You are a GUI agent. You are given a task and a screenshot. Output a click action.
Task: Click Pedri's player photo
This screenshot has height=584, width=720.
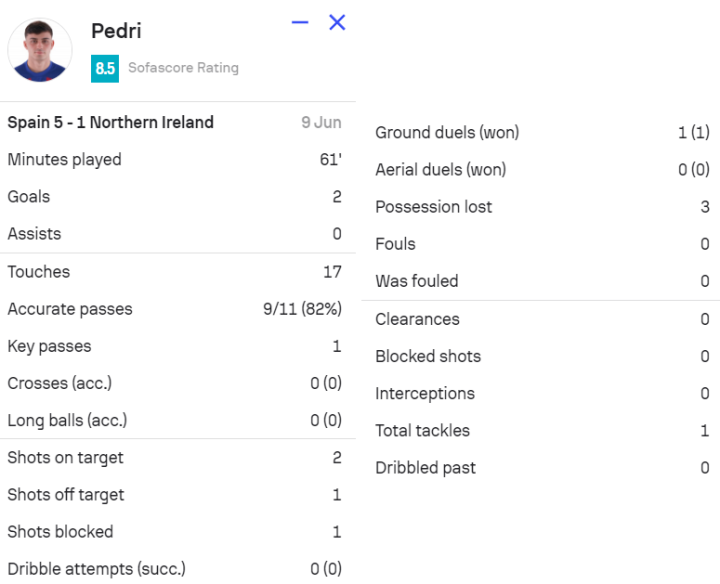pyautogui.click(x=41, y=50)
